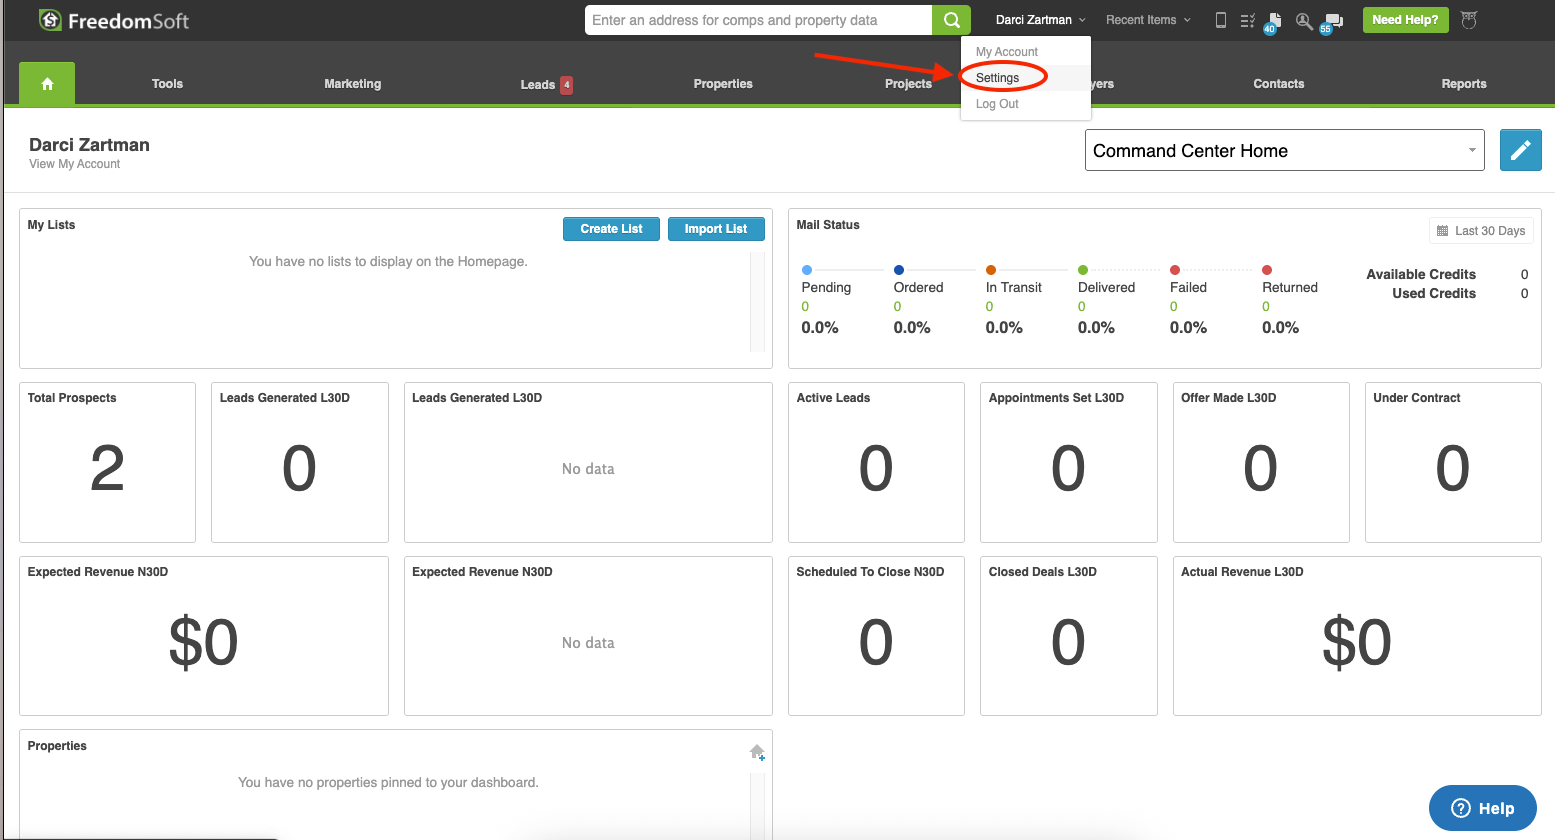This screenshot has height=840, width=1555.
Task: Click the blue pencil edit dashboard button
Action: [1520, 150]
